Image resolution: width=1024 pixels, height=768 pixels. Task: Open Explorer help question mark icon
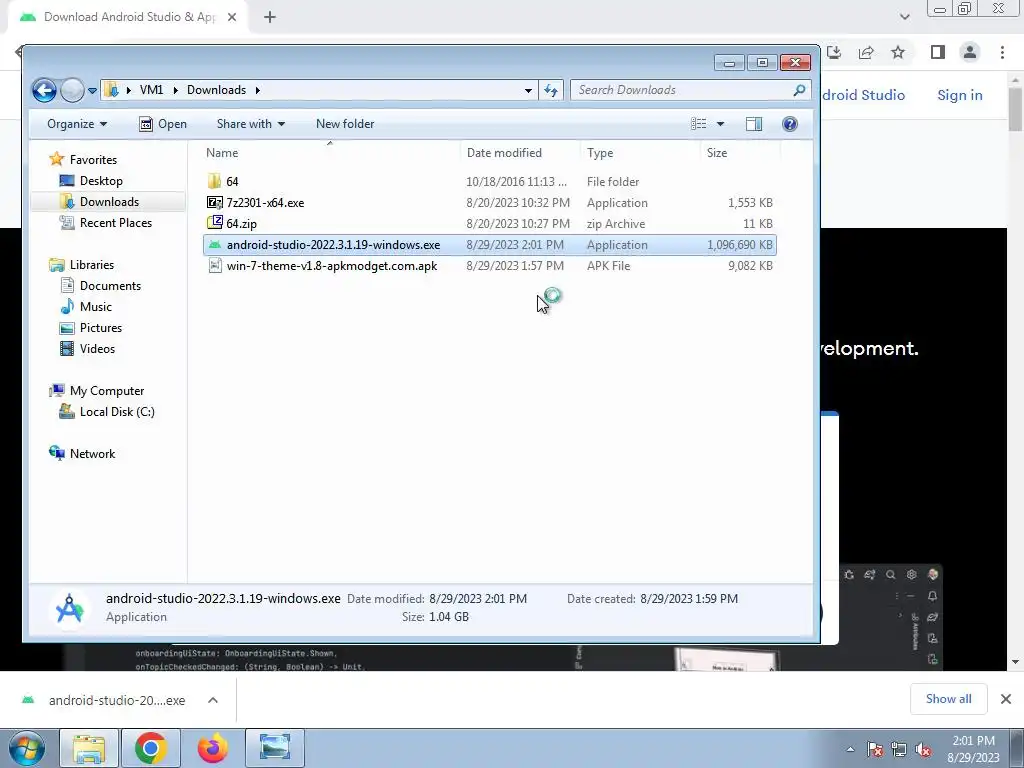pos(790,124)
